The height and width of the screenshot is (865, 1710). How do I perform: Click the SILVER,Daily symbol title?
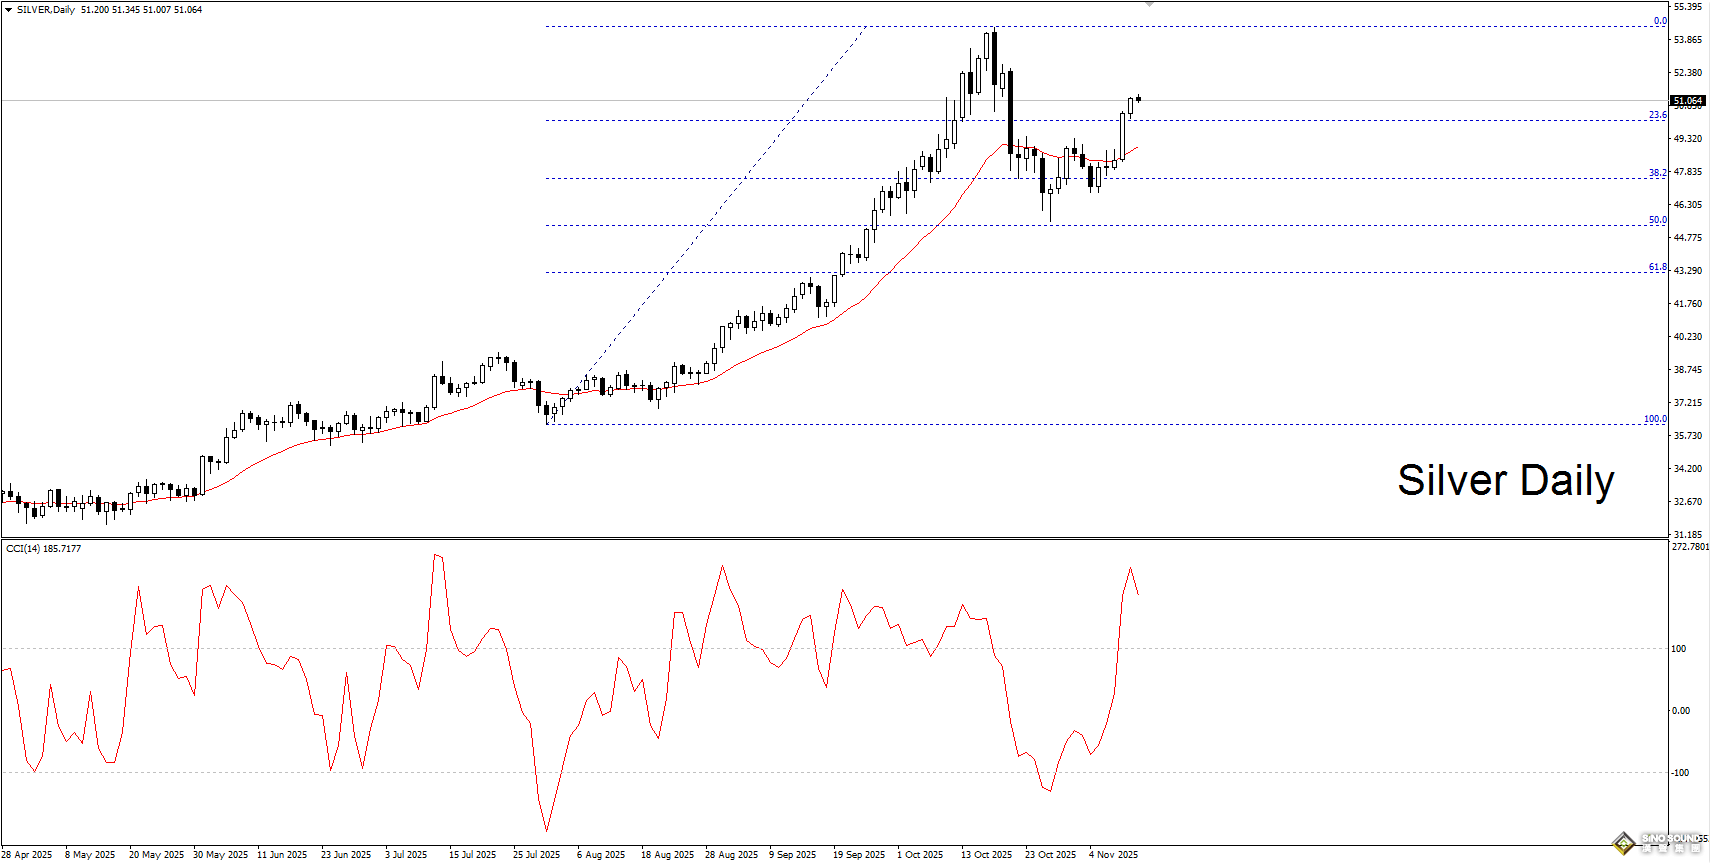(46, 10)
